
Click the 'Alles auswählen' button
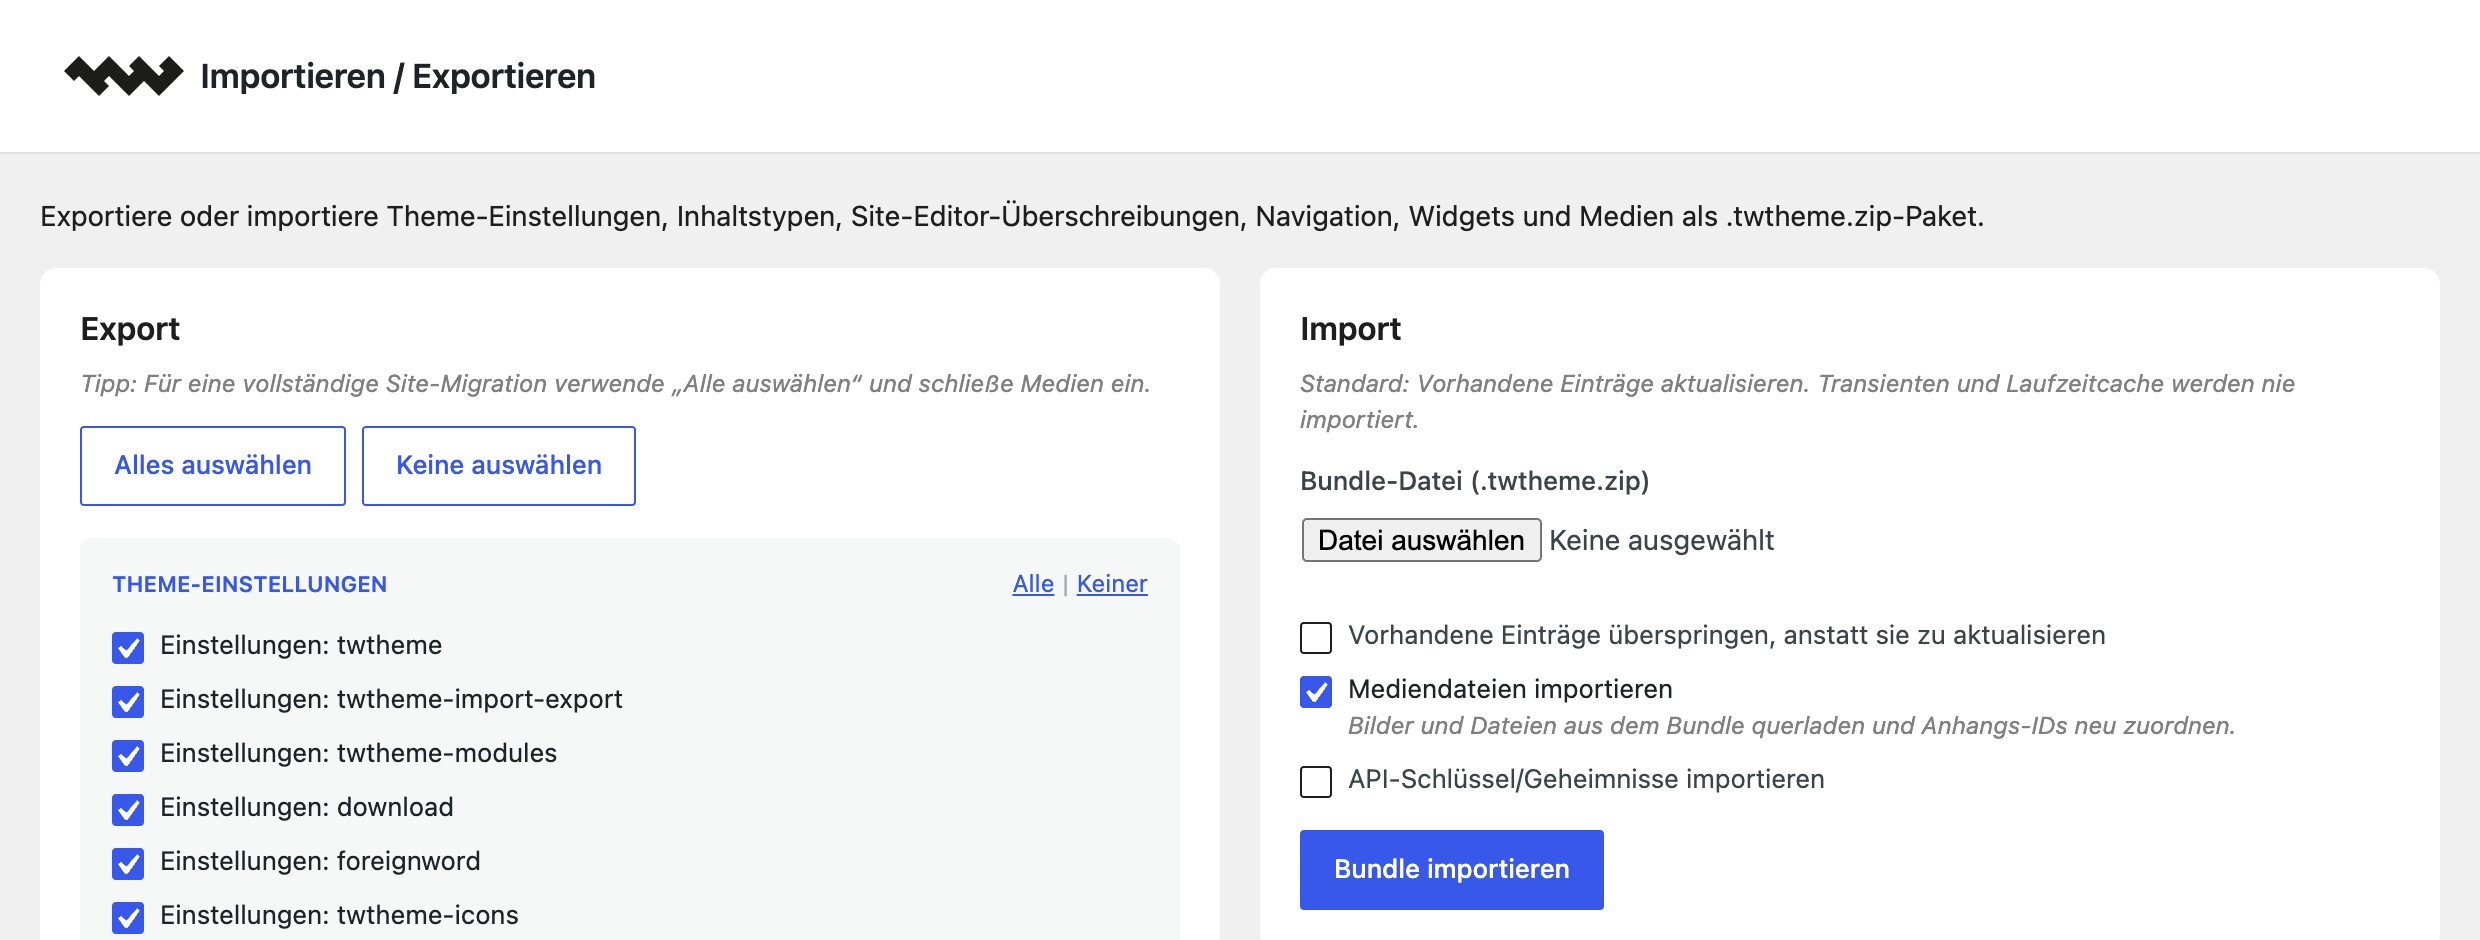[213, 466]
